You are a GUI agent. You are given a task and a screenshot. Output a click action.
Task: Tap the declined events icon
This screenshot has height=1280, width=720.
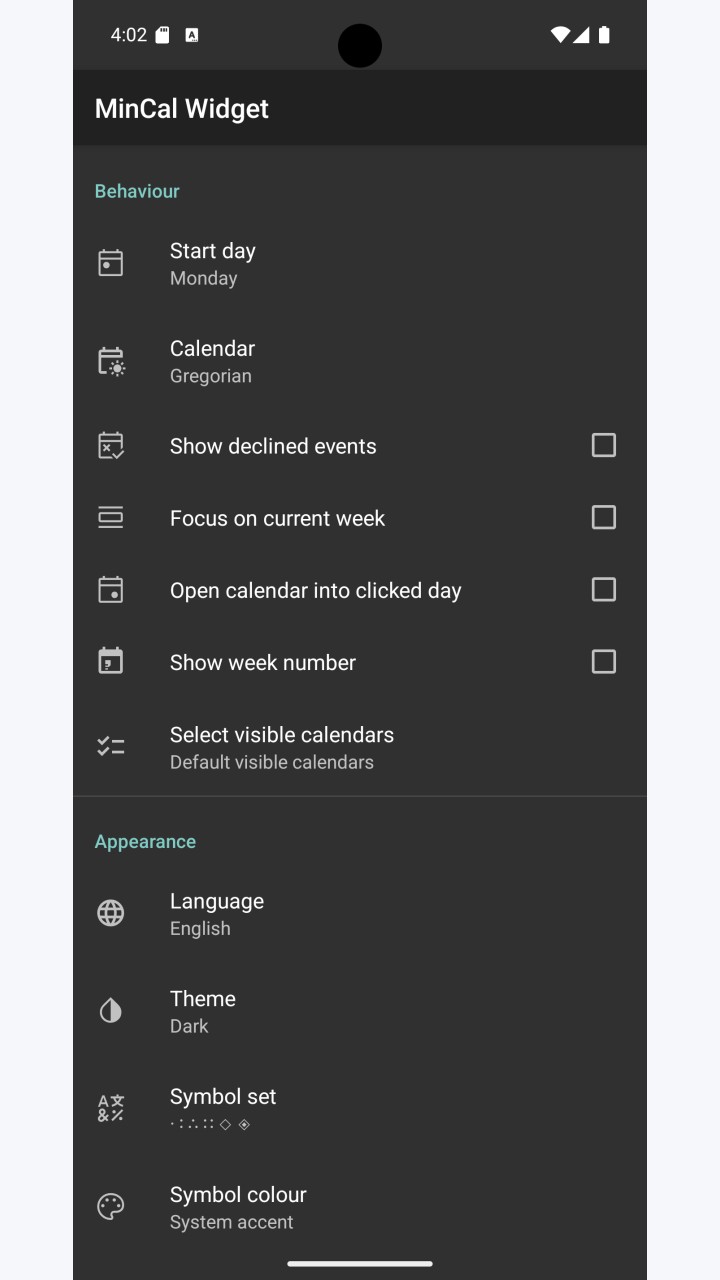pos(111,446)
